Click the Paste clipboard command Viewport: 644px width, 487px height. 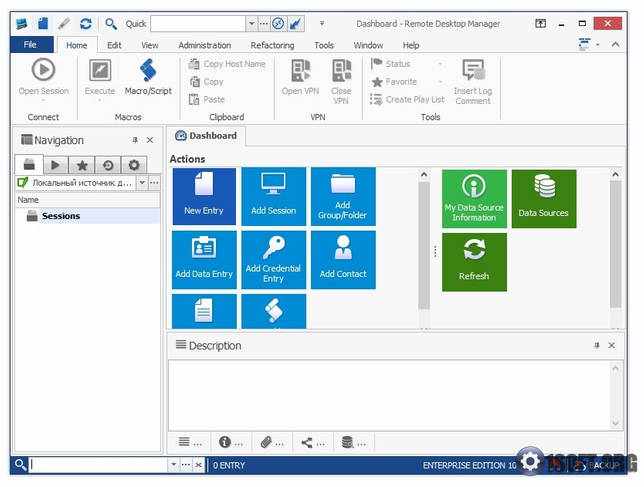(x=207, y=99)
